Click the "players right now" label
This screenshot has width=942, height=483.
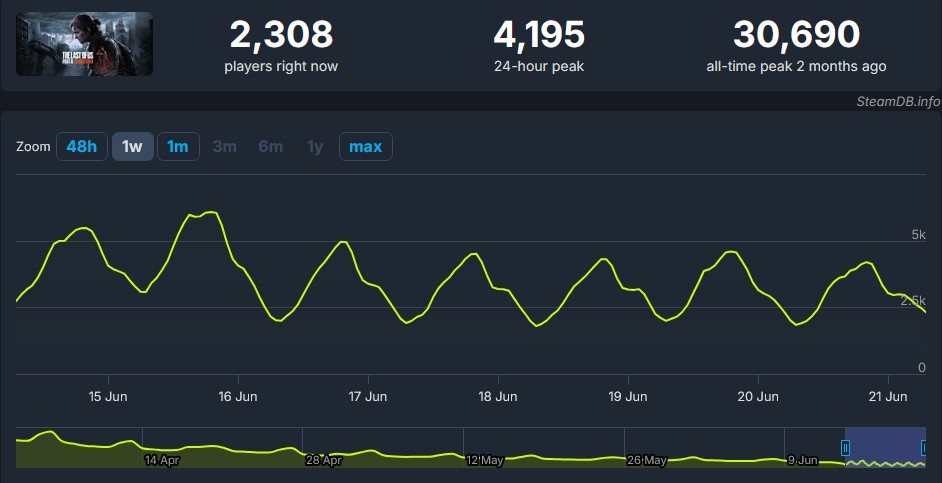tap(281, 66)
